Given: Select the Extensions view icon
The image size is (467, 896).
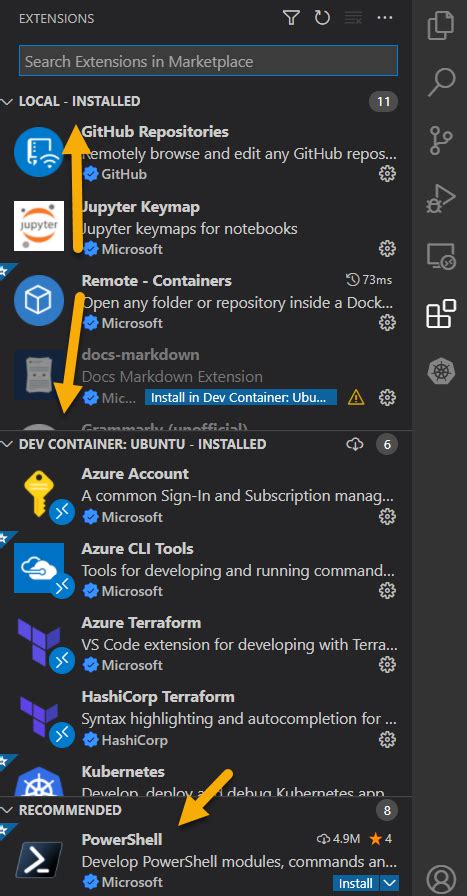Looking at the screenshot, I should point(441,313).
